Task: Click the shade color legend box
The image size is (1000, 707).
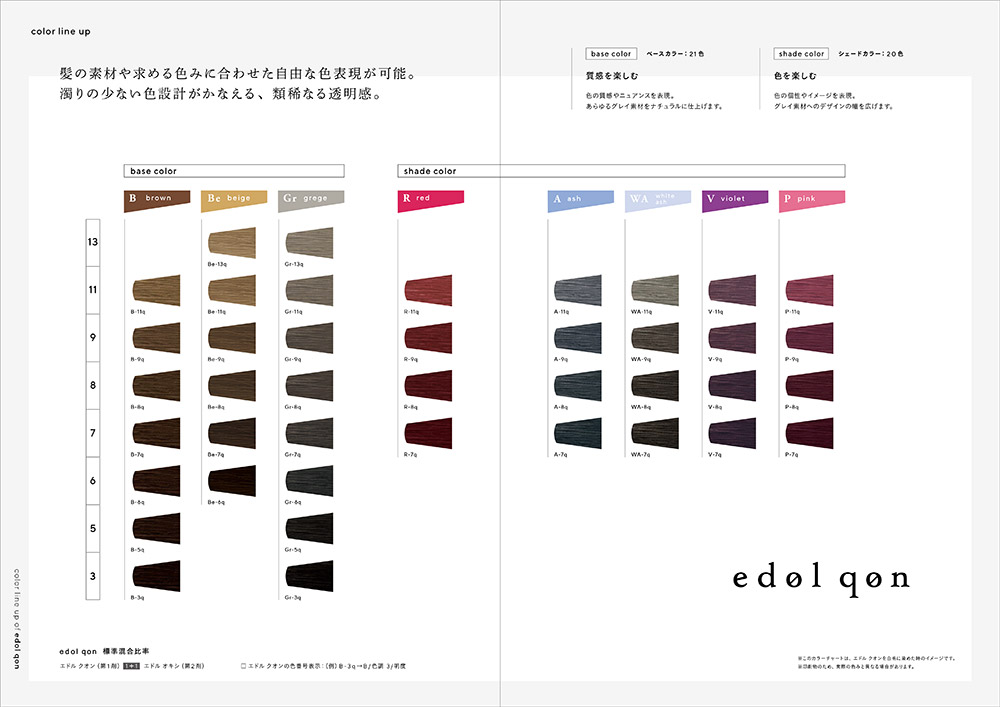Action: pos(802,54)
